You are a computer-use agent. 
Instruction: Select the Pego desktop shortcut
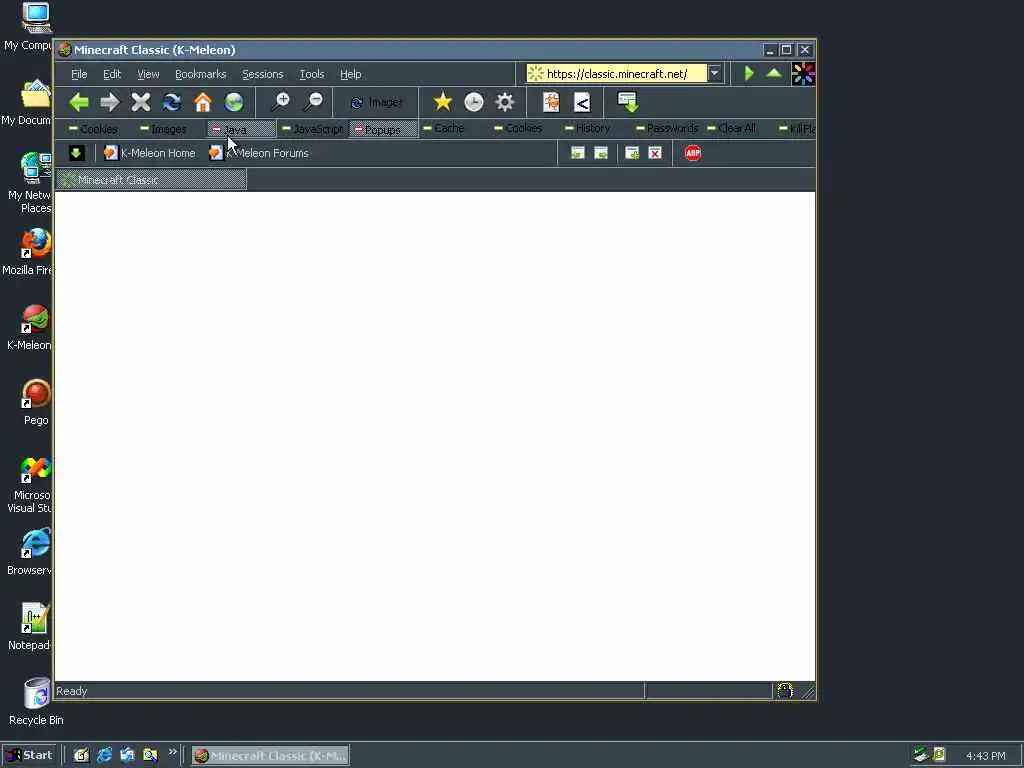point(36,402)
